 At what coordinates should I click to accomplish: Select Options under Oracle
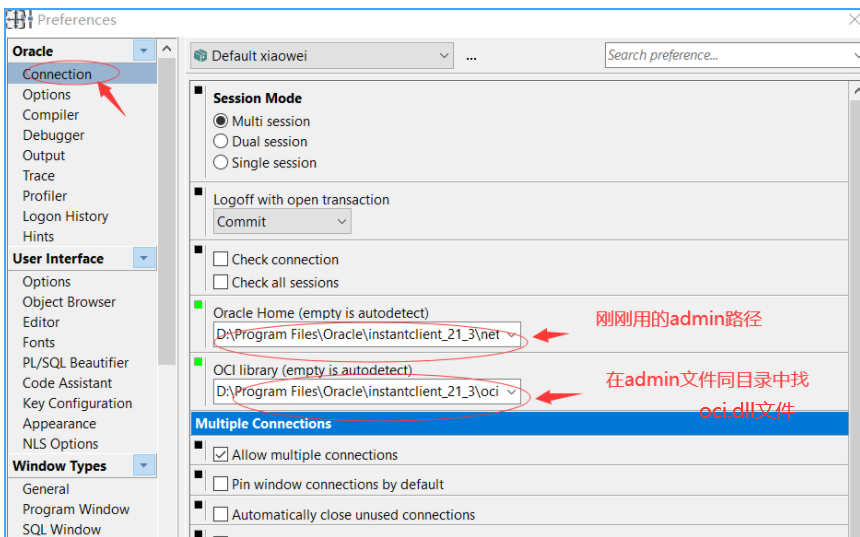pos(47,94)
